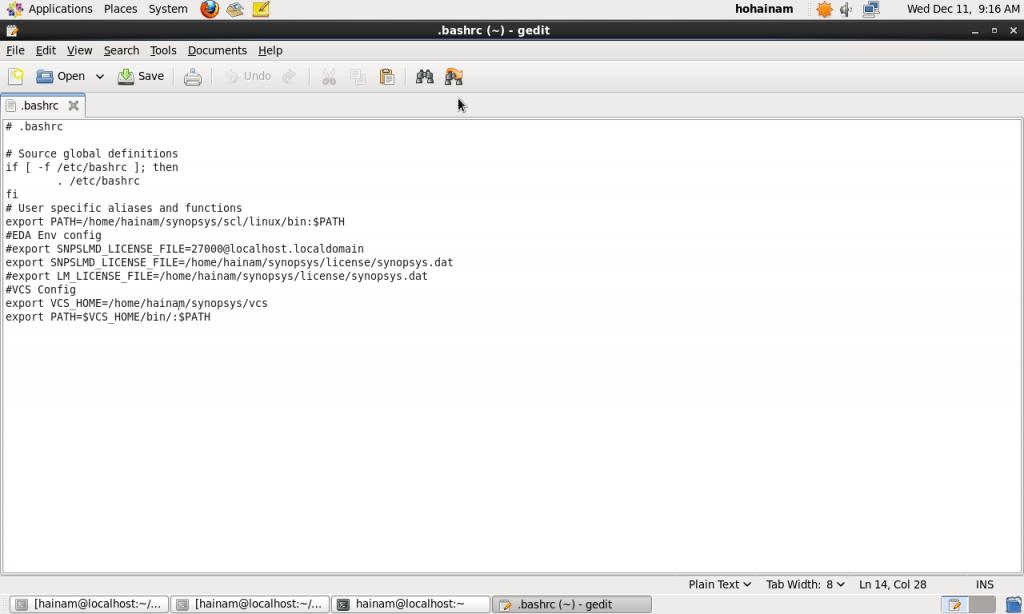This screenshot has height=614, width=1024.
Task: Search for text with the binoculars icon
Action: 424,77
